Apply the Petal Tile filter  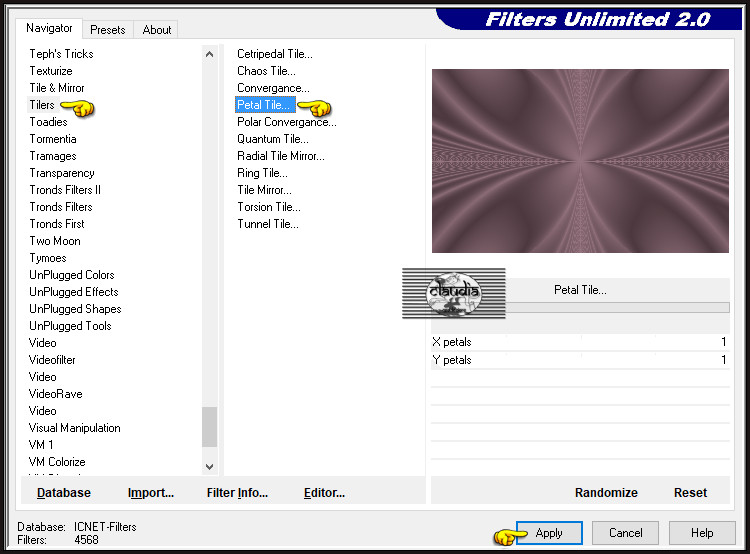[x=549, y=533]
